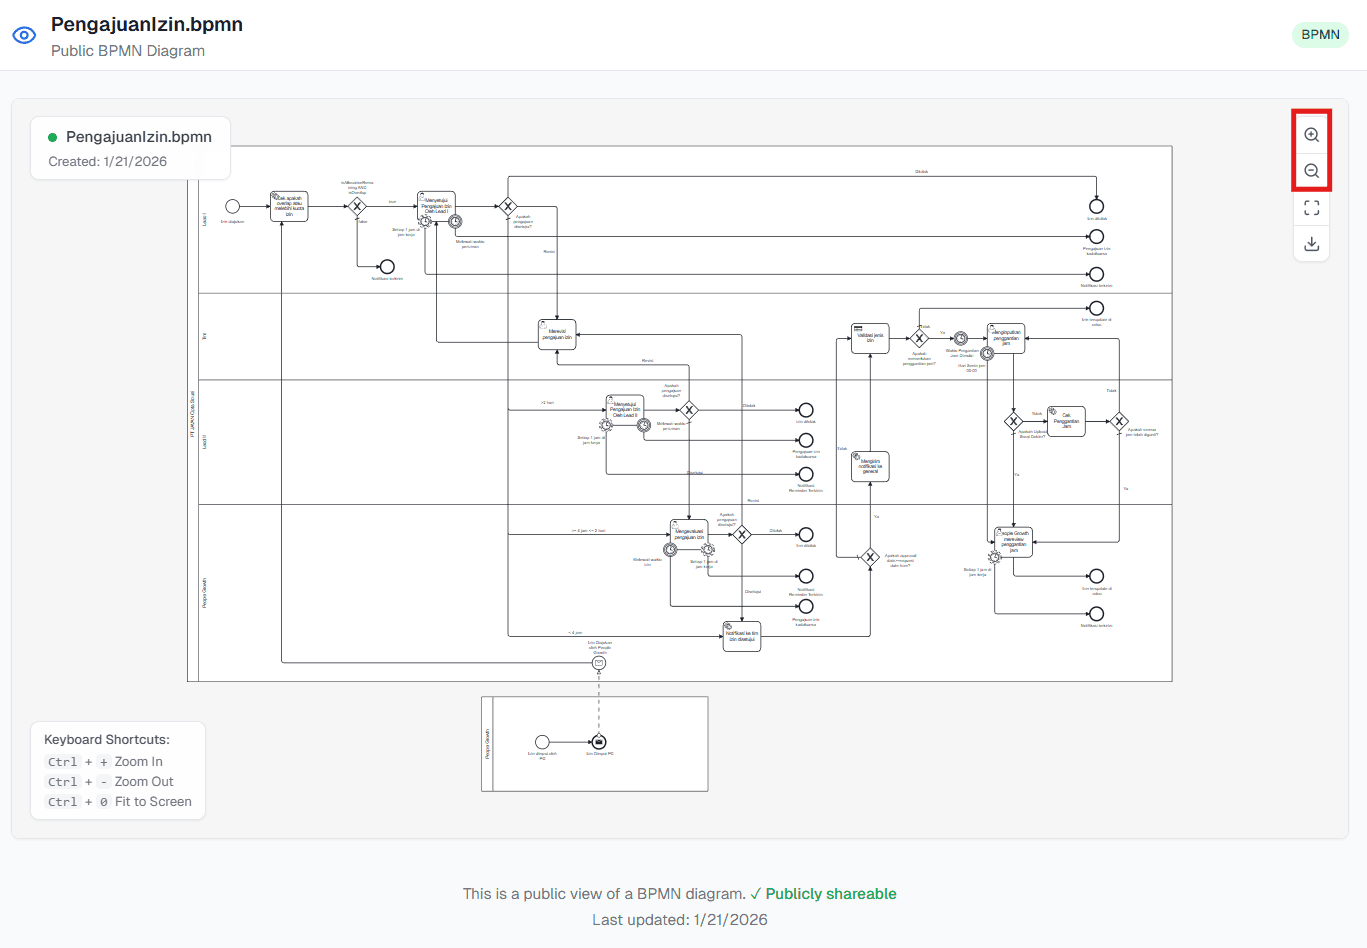This screenshot has height=948, width=1367.
Task: Click the 'Publicly shareable' link
Action: tap(830, 893)
